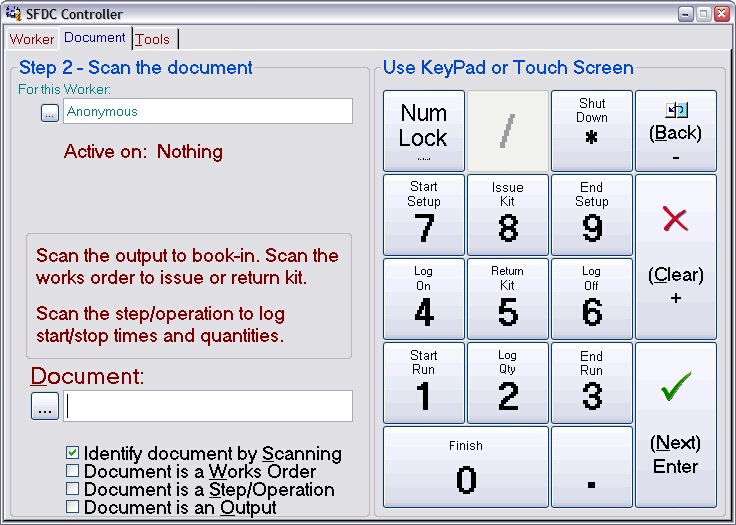Click the Shut Down asterisk key
This screenshot has width=736, height=525.
point(591,131)
